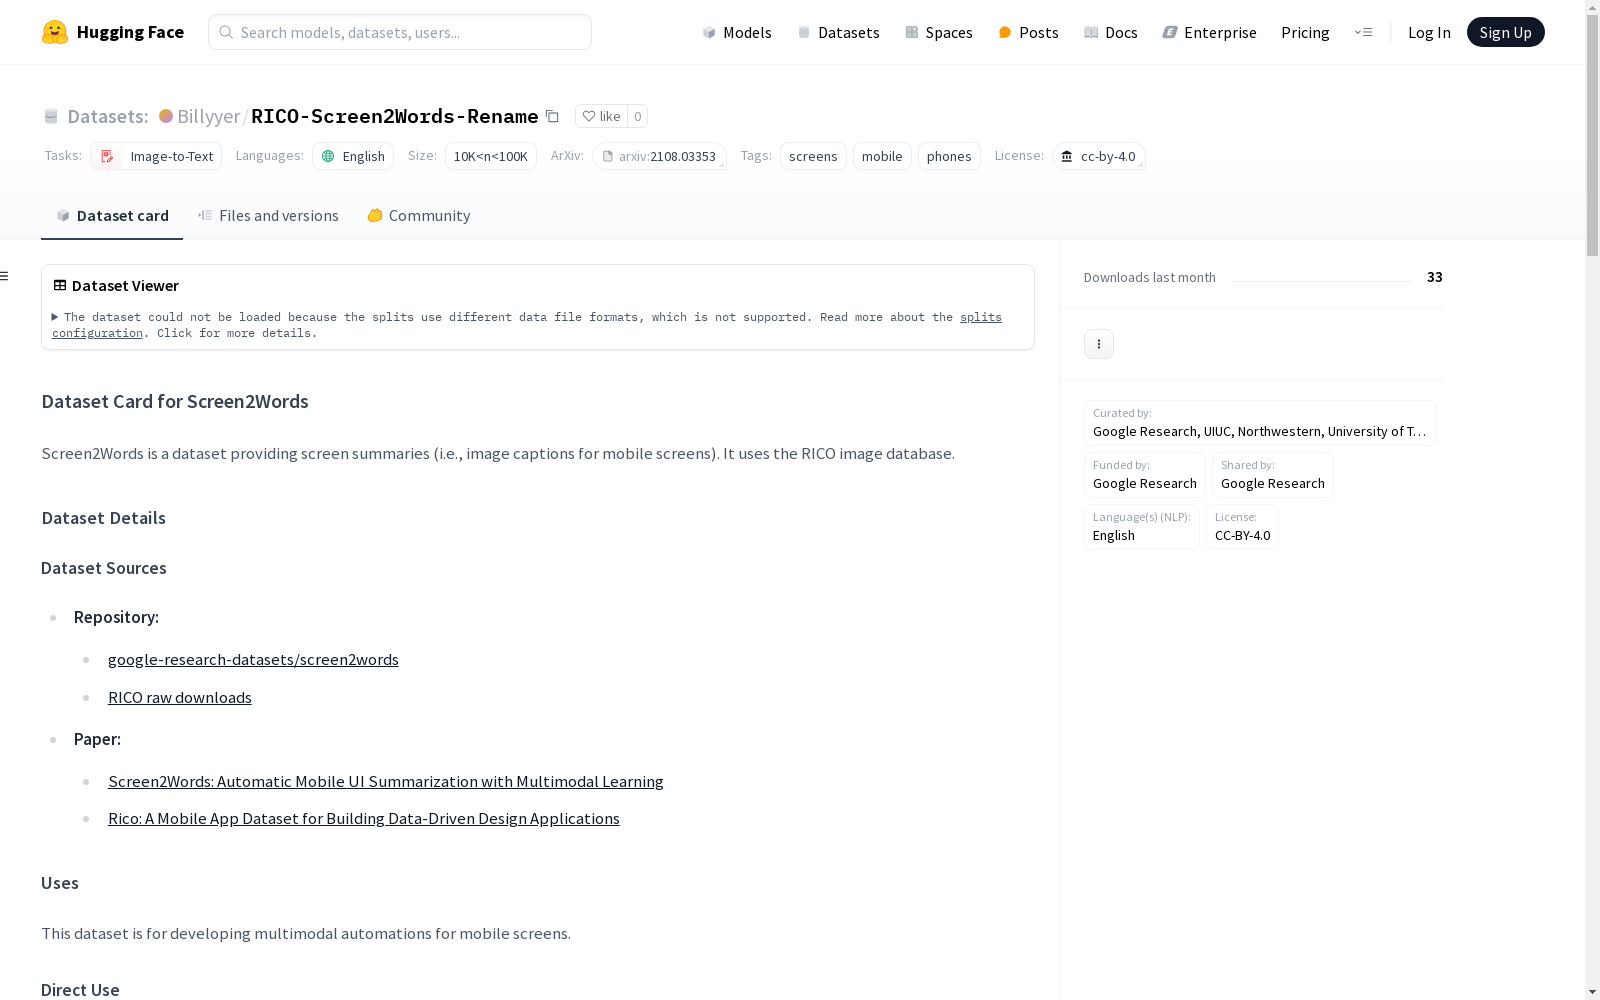The width and height of the screenshot is (1600, 1000).
Task: Open Docs in top navigation
Action: point(1111,32)
